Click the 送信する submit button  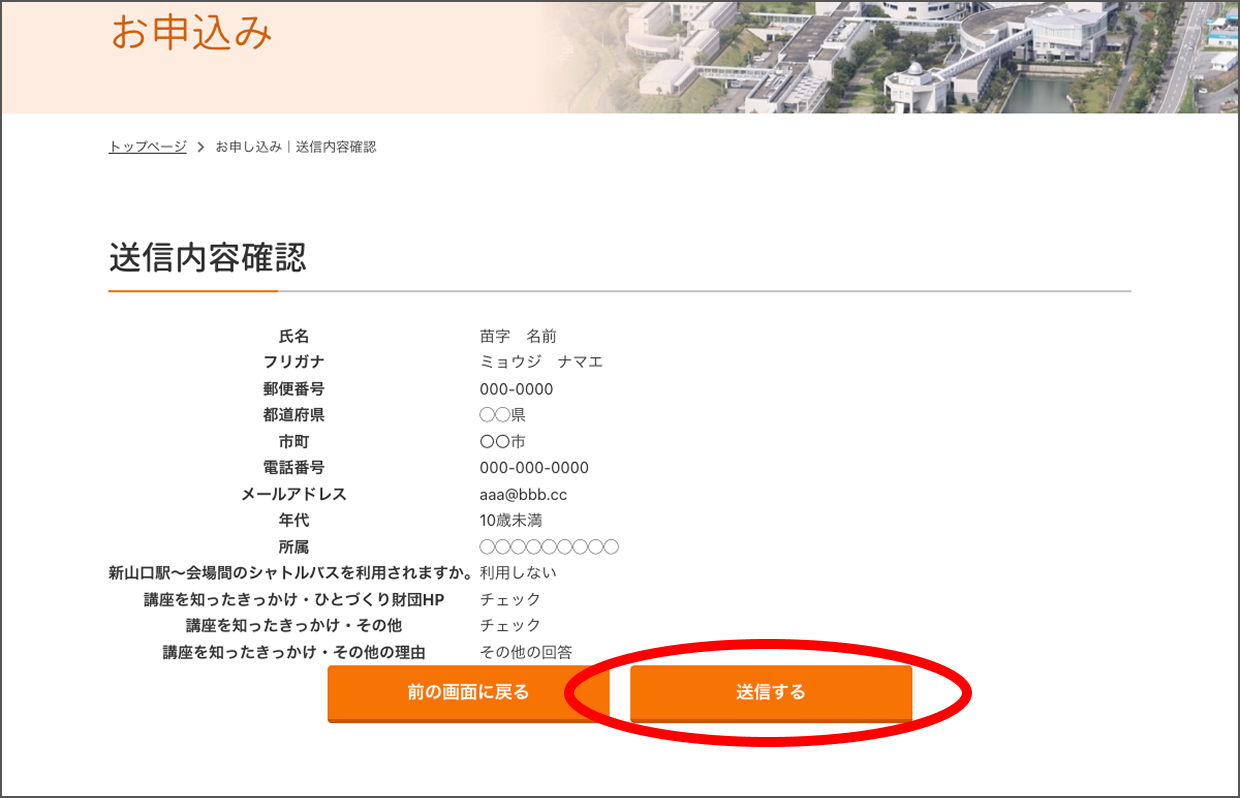click(x=771, y=693)
